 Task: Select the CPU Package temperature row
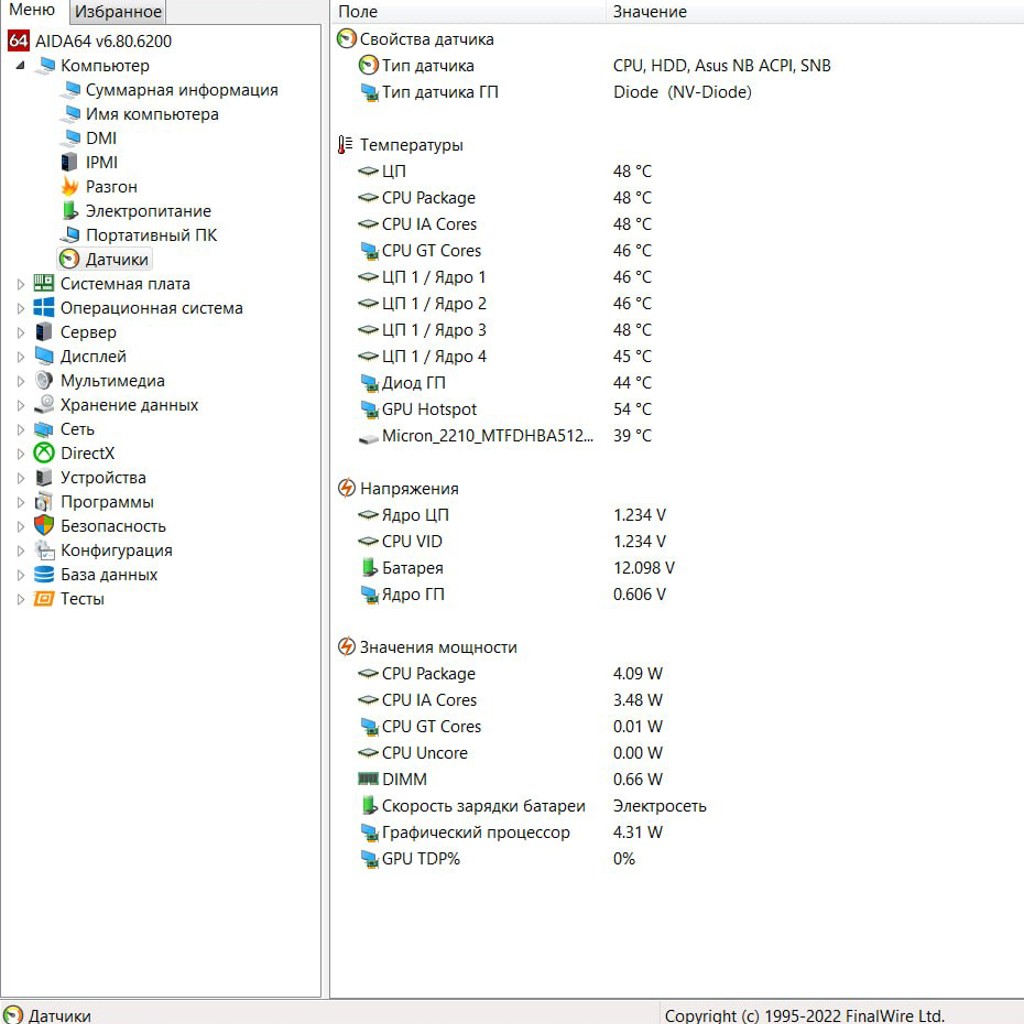[677, 197]
